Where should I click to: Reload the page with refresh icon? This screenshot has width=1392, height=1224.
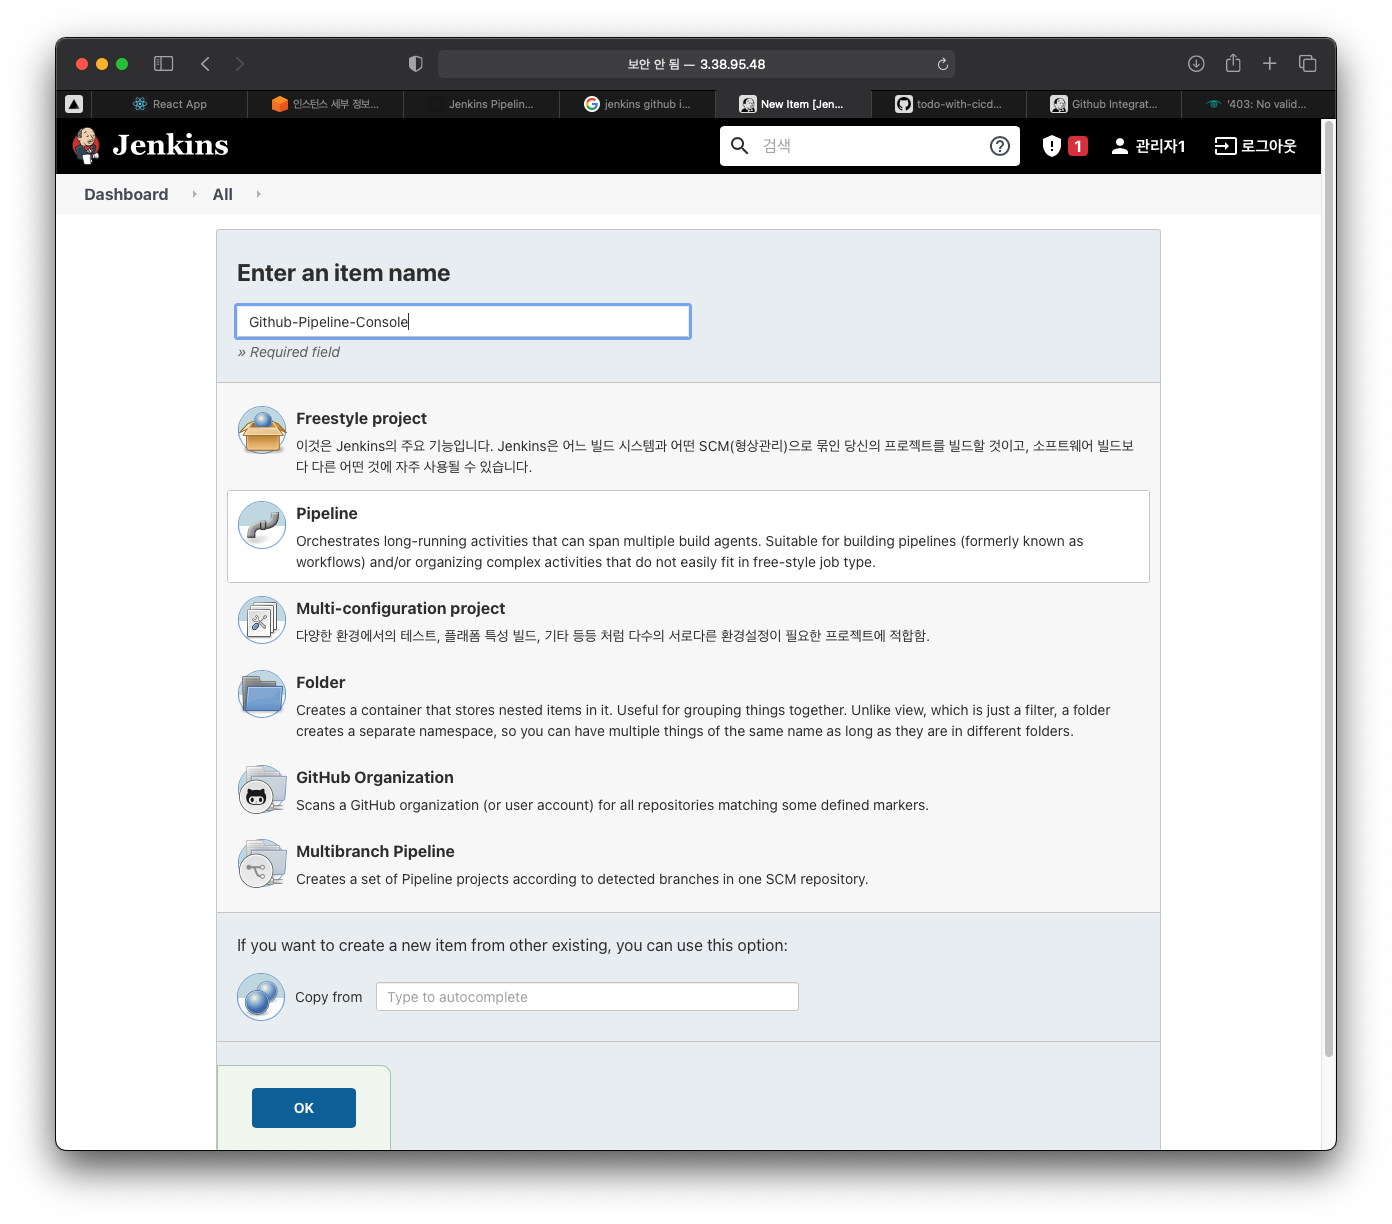coord(942,64)
